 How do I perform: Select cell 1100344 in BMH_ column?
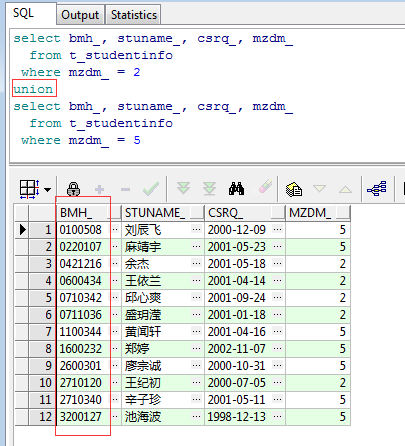[81, 332]
